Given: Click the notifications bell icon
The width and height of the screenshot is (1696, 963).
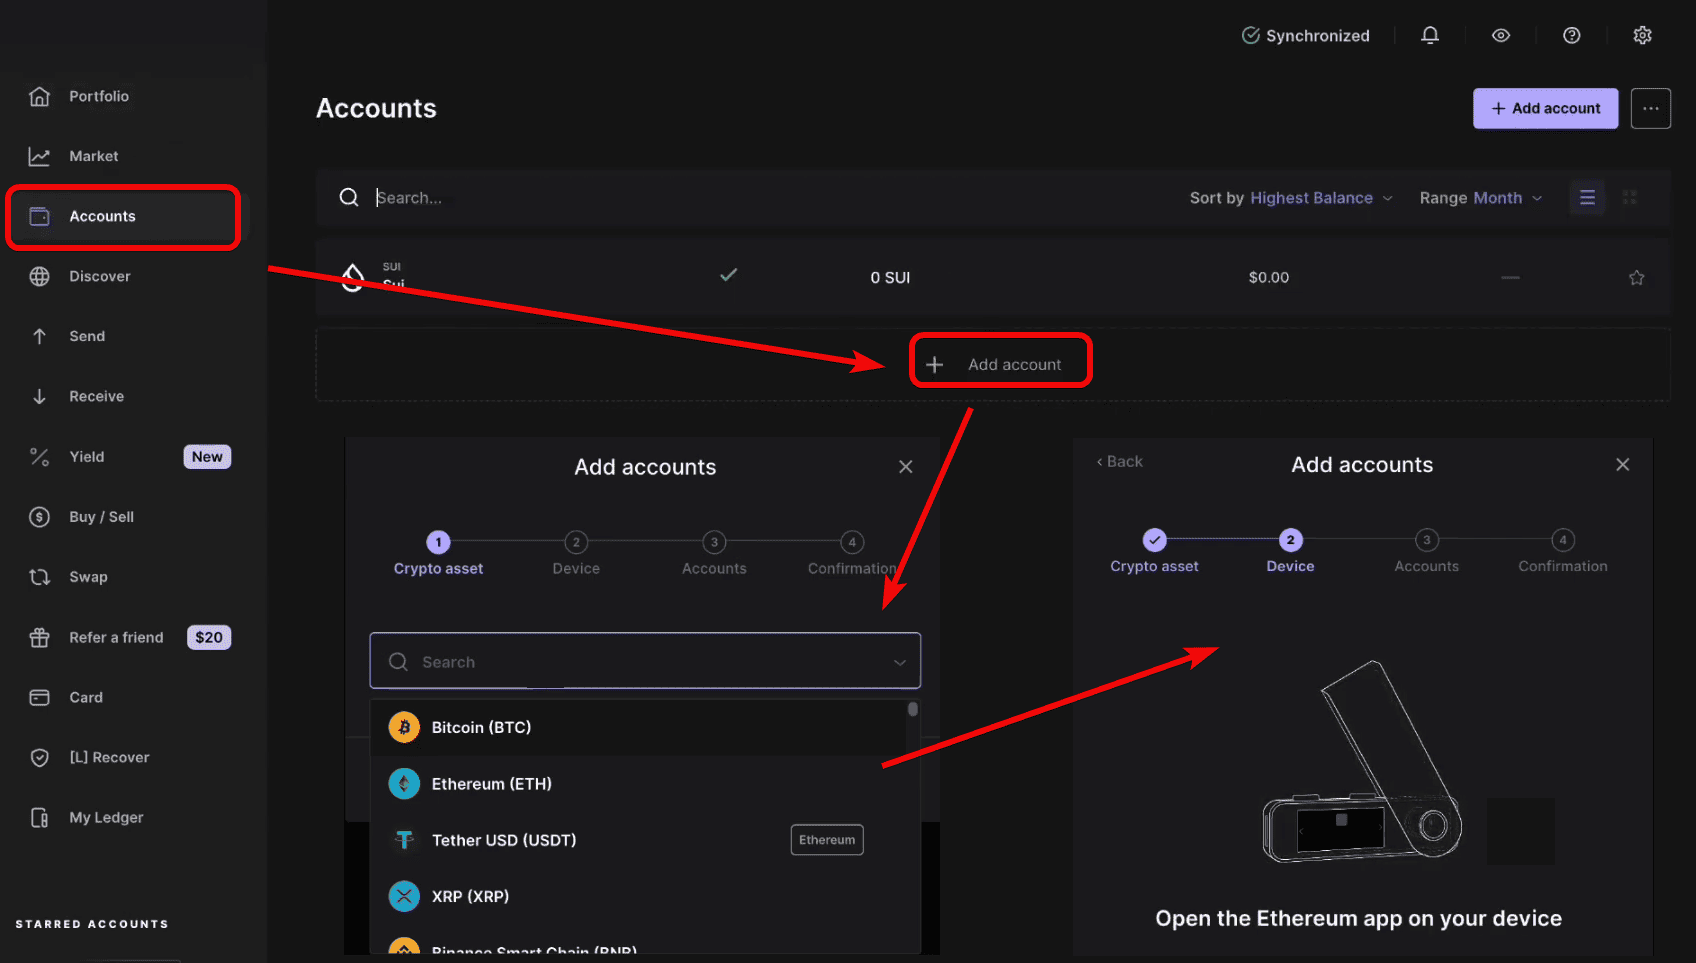Looking at the screenshot, I should tap(1430, 35).
